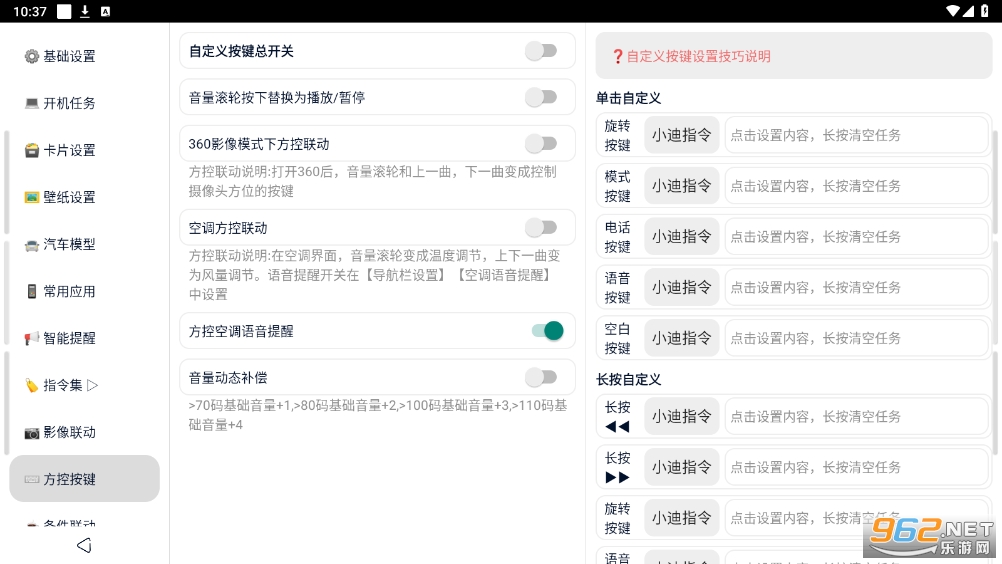The image size is (1002, 564).
Task: Click the 影像联动 camera icon
Action: click(31, 433)
